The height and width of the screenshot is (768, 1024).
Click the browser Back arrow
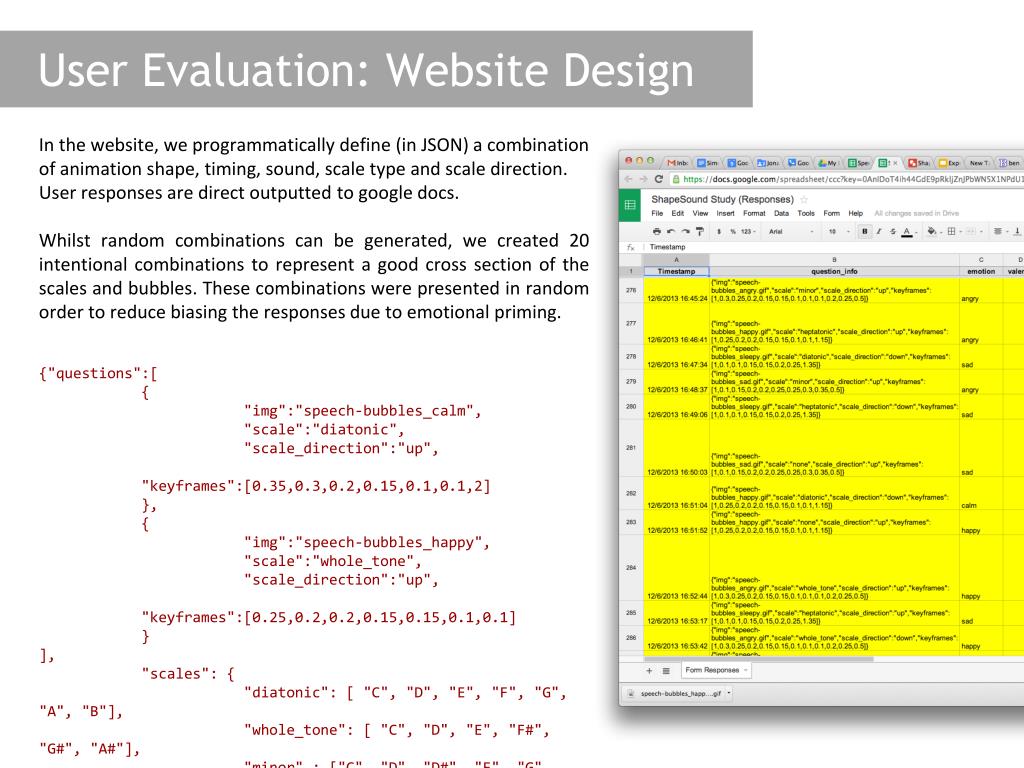[628, 179]
